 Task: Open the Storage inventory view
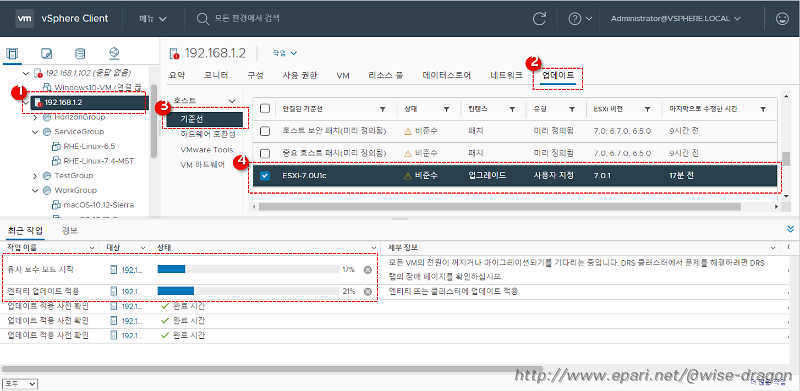(x=80, y=53)
